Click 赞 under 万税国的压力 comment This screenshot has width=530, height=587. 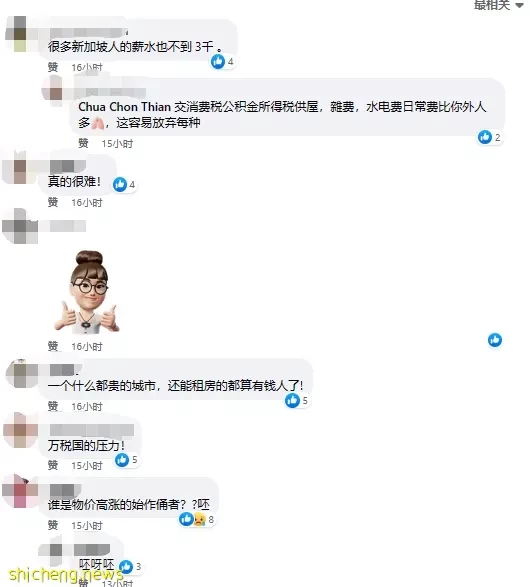point(53,465)
